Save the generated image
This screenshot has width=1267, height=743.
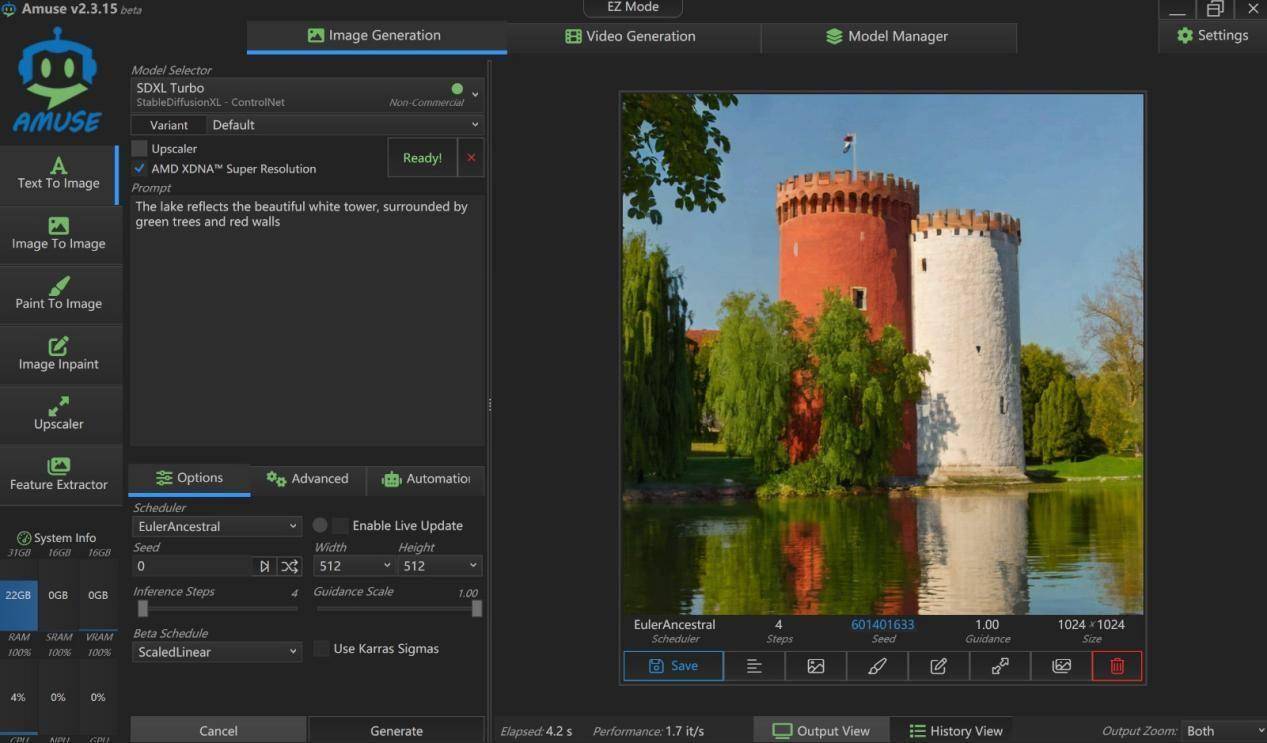click(673, 666)
